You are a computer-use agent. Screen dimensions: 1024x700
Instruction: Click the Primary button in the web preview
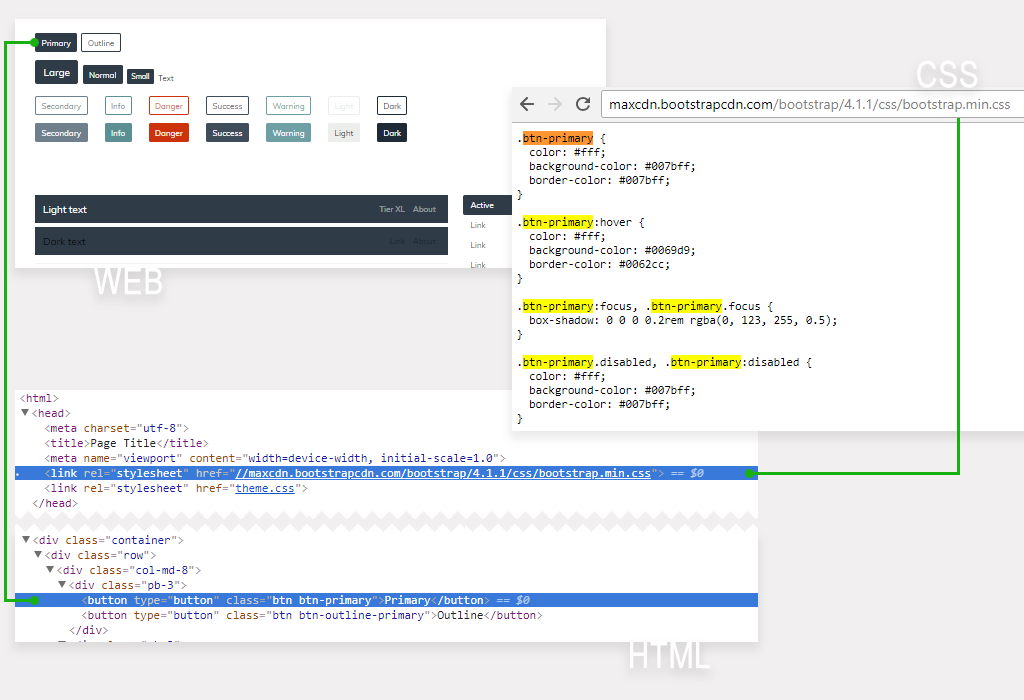tap(56, 42)
